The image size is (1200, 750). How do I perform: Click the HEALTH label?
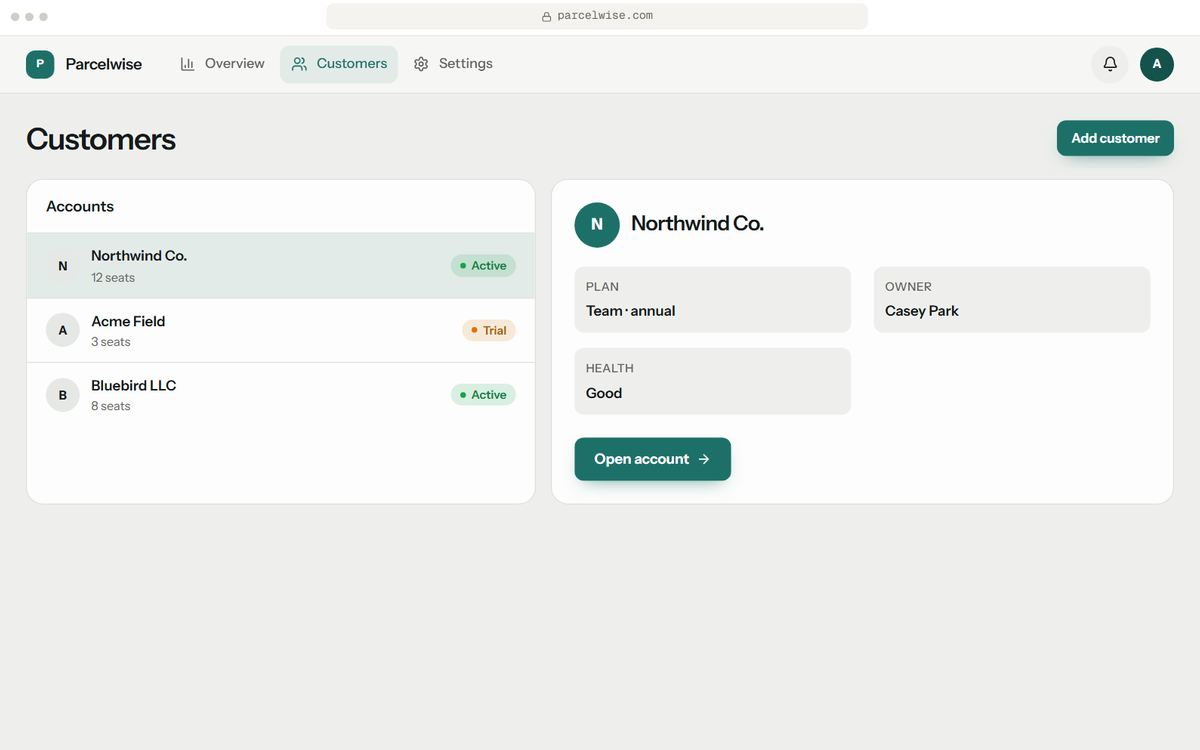click(x=610, y=368)
